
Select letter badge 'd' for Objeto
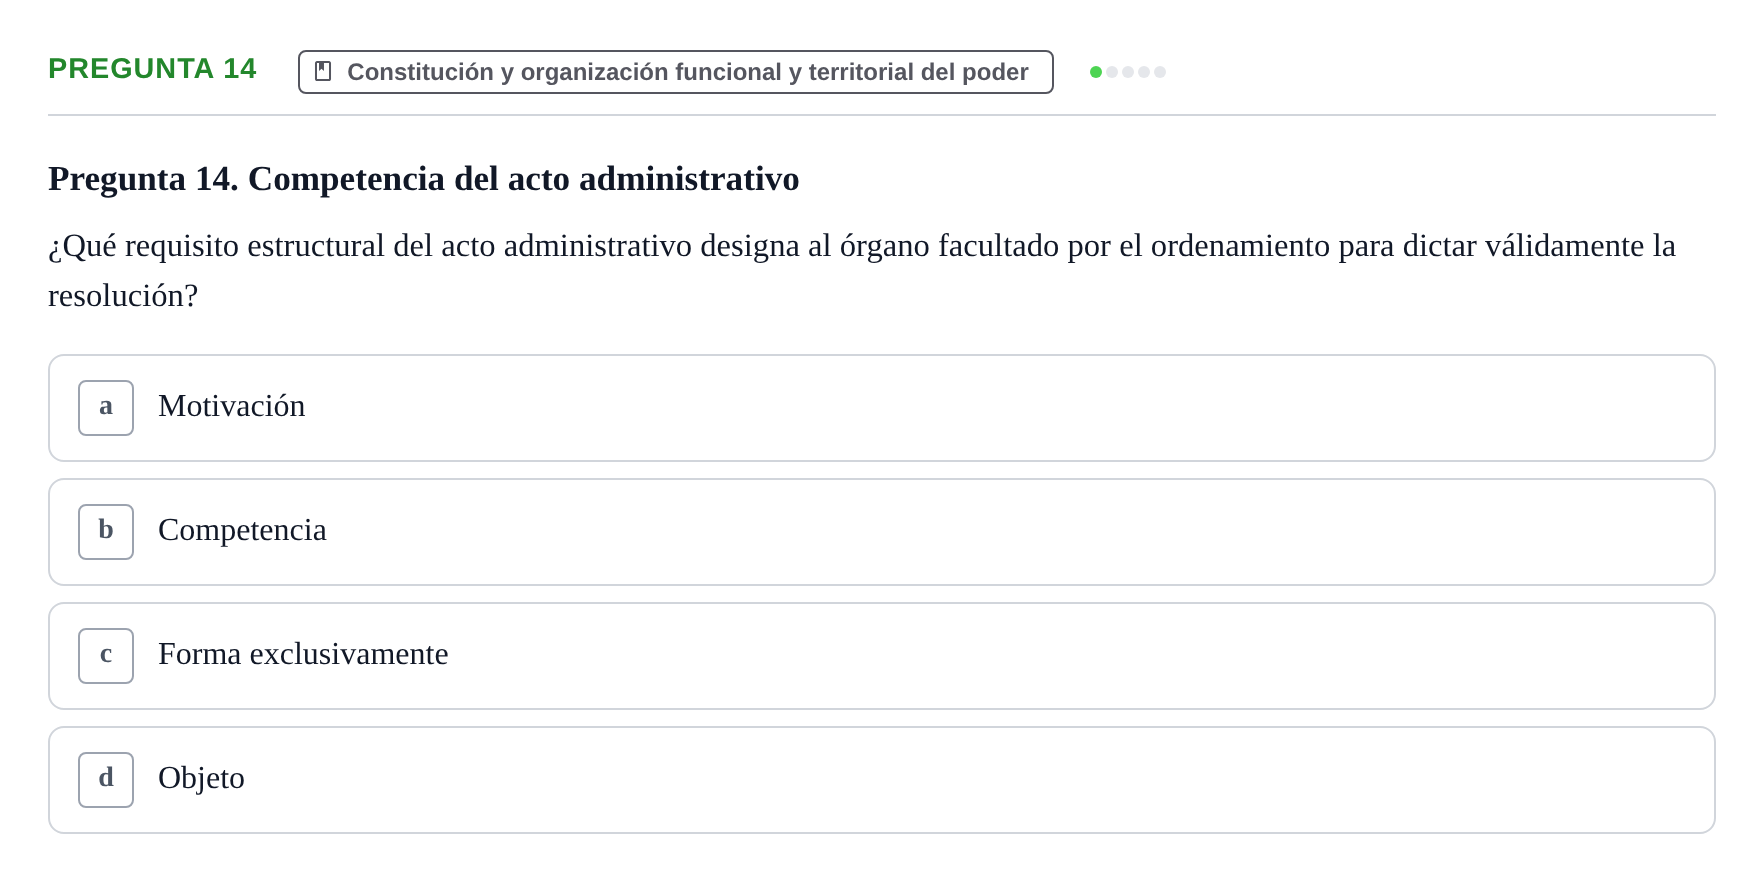pos(106,780)
